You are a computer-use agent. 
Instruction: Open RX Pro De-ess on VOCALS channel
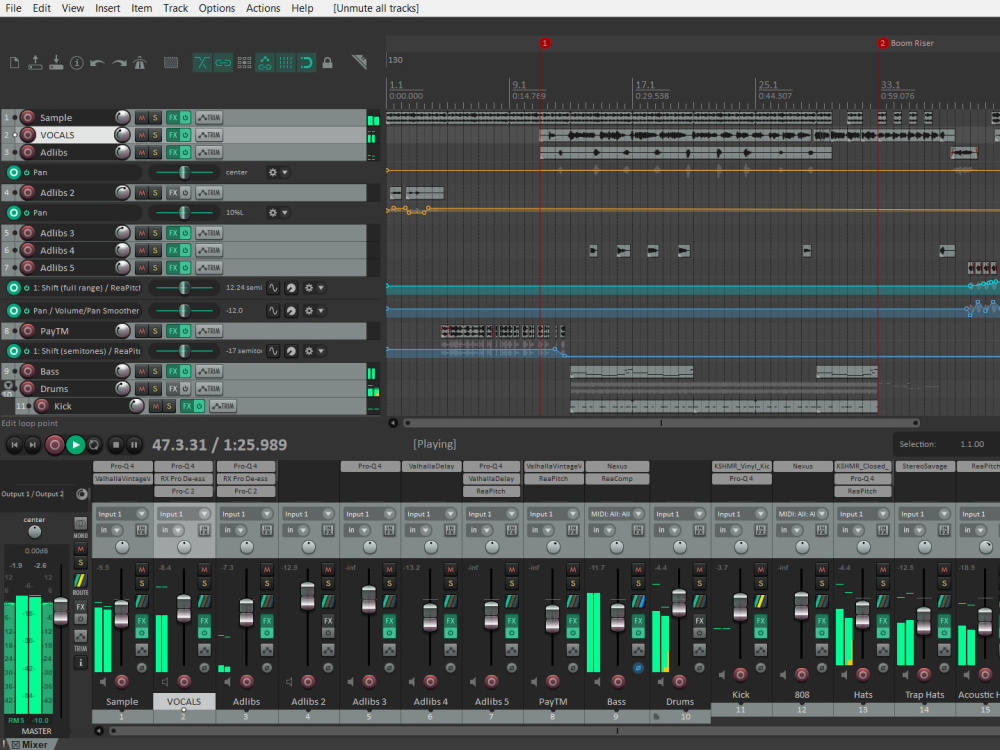coord(183,478)
